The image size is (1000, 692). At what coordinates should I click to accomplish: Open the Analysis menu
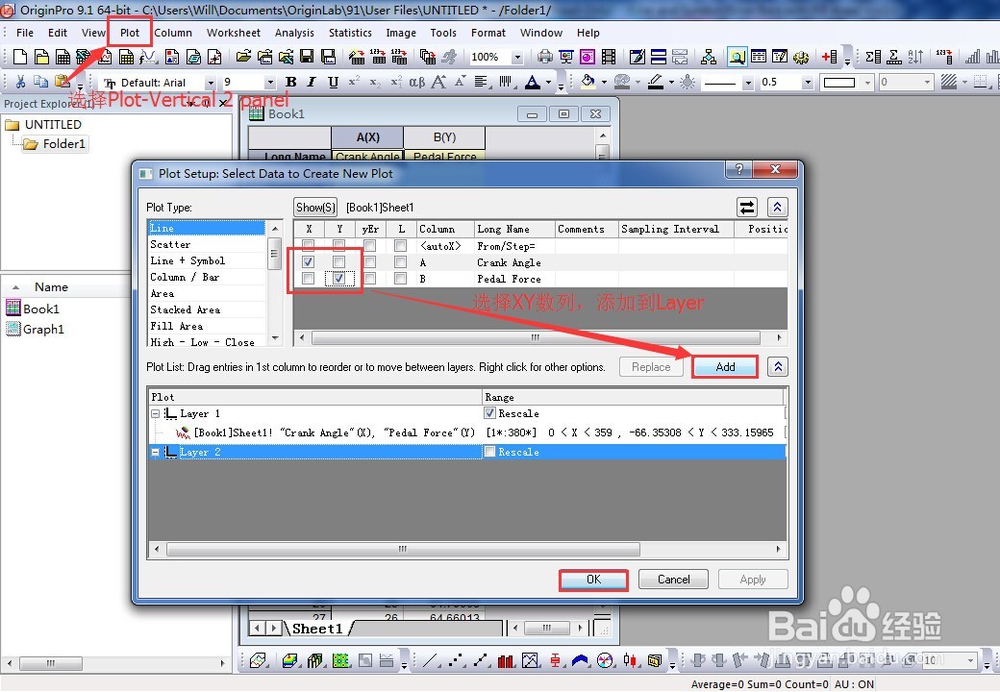tap(294, 33)
